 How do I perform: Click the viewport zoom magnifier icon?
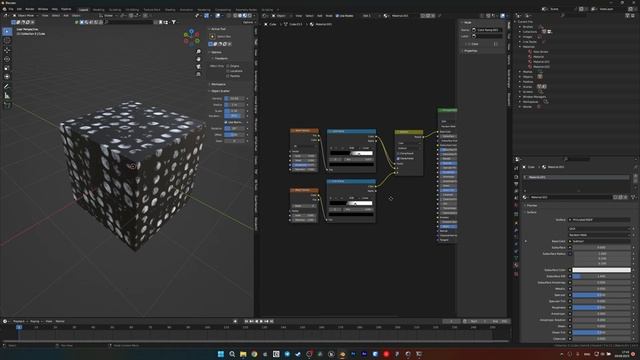pyautogui.click(x=198, y=52)
